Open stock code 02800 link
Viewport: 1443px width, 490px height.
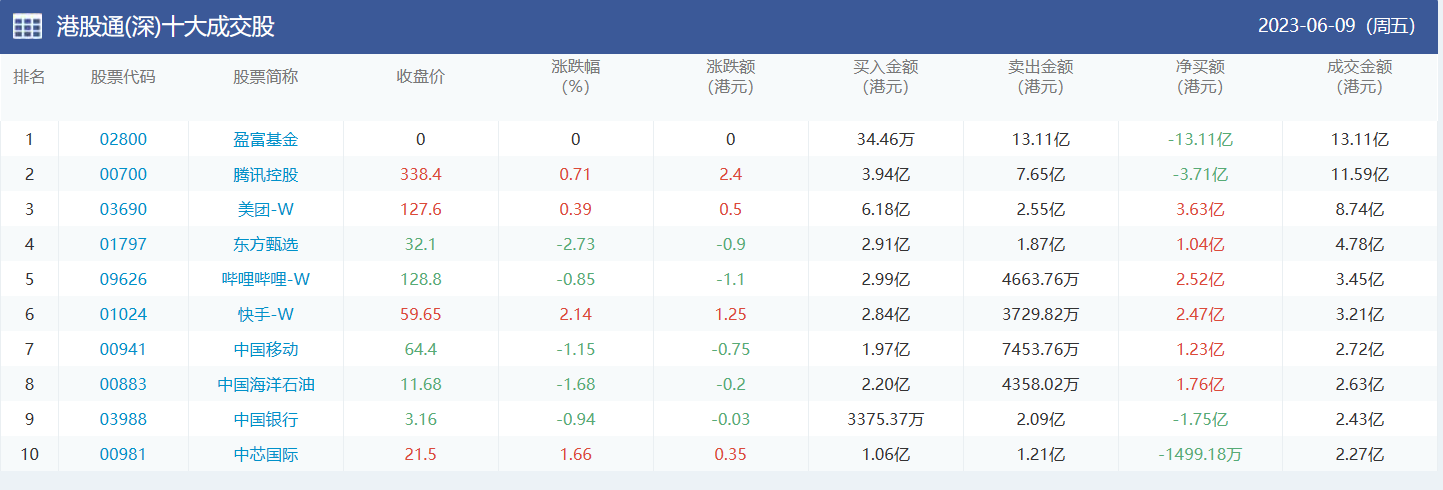point(123,140)
